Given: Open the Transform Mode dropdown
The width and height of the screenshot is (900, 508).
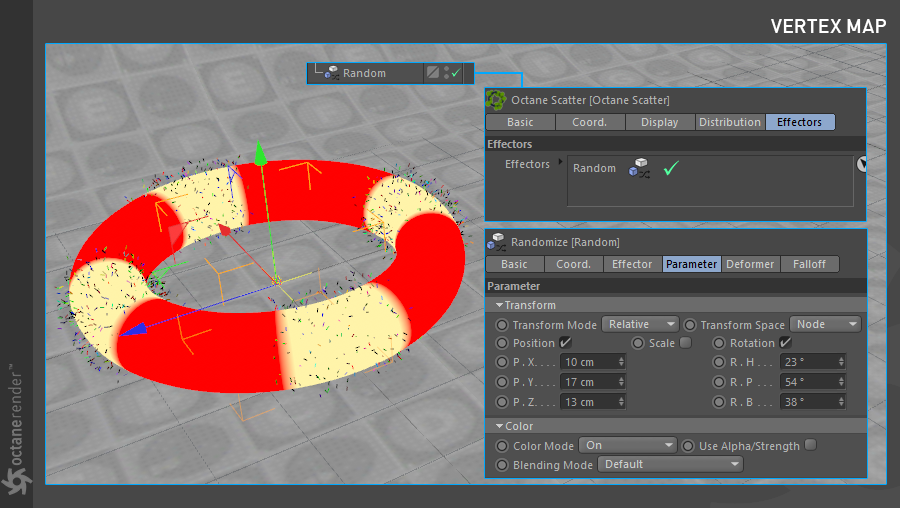Looking at the screenshot, I should [640, 324].
